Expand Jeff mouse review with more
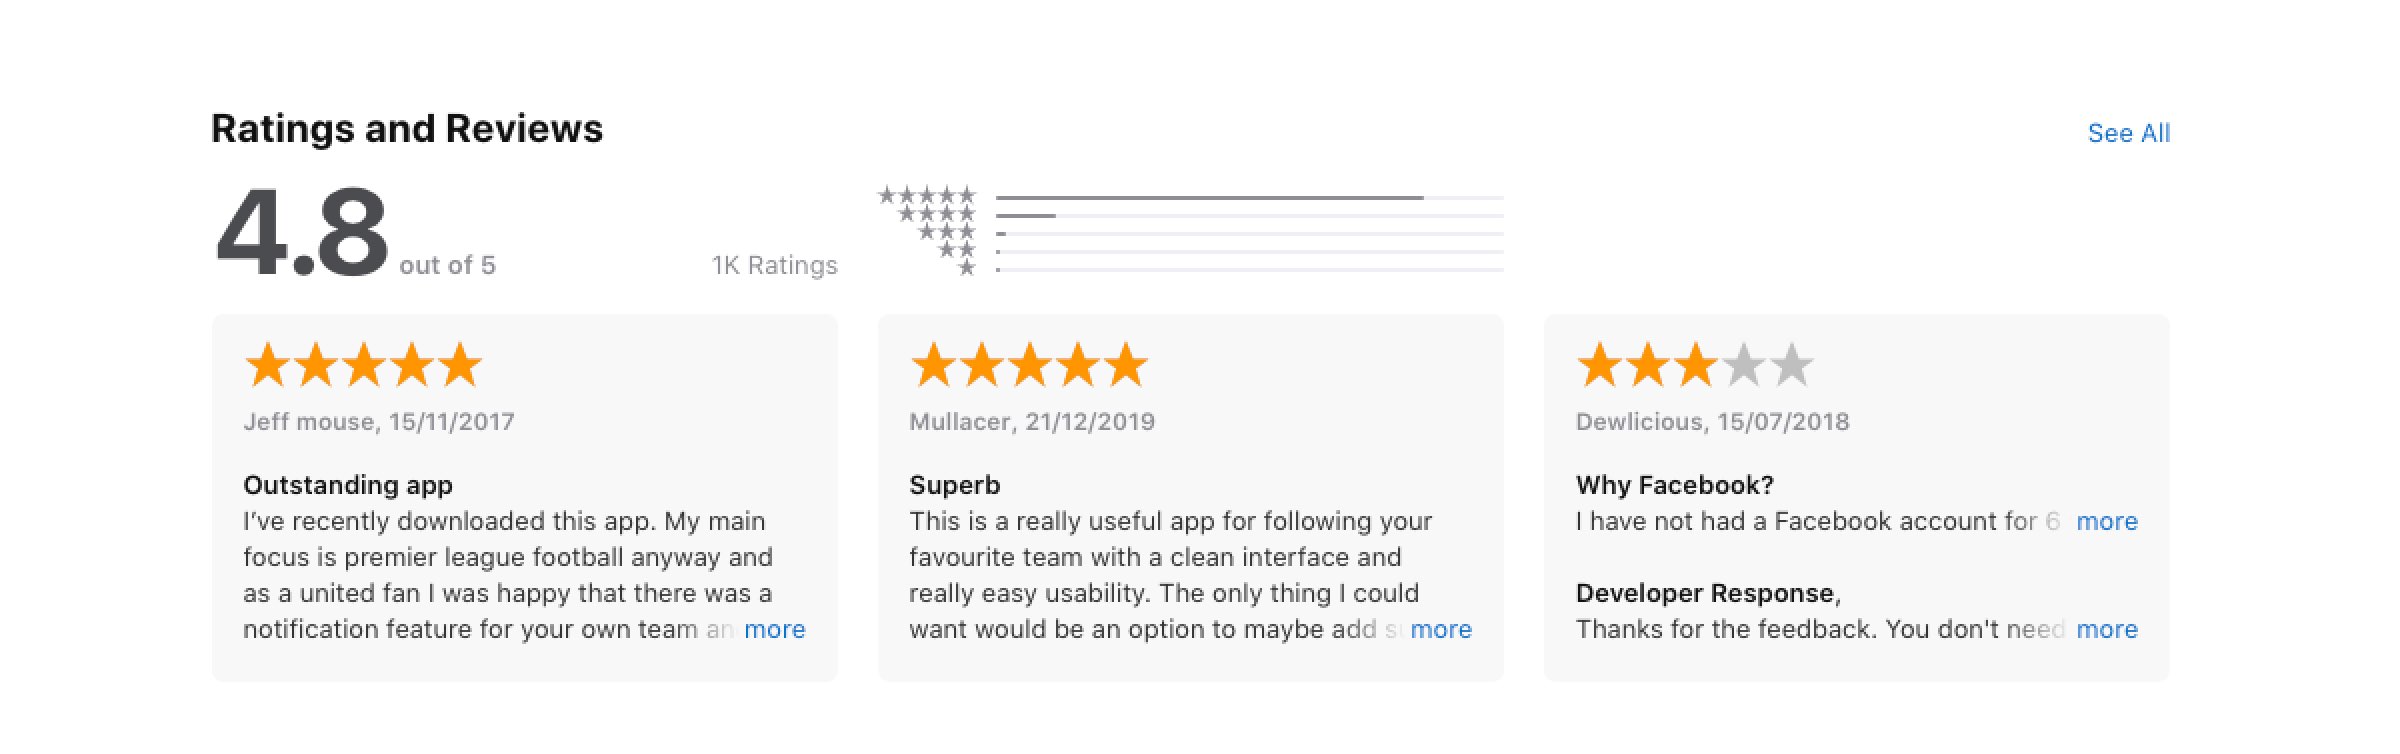This screenshot has height=754, width=2400. pos(774,629)
